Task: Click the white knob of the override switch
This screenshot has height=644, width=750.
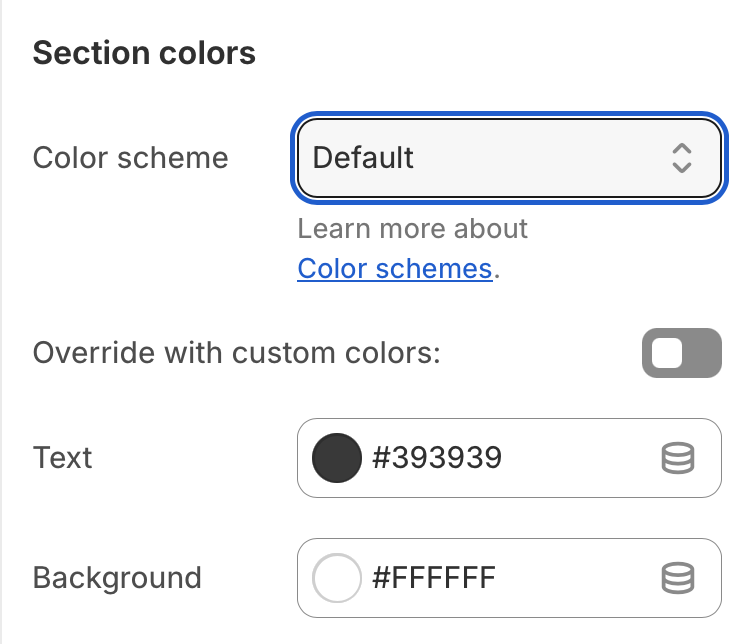Action: pyautogui.click(x=667, y=353)
